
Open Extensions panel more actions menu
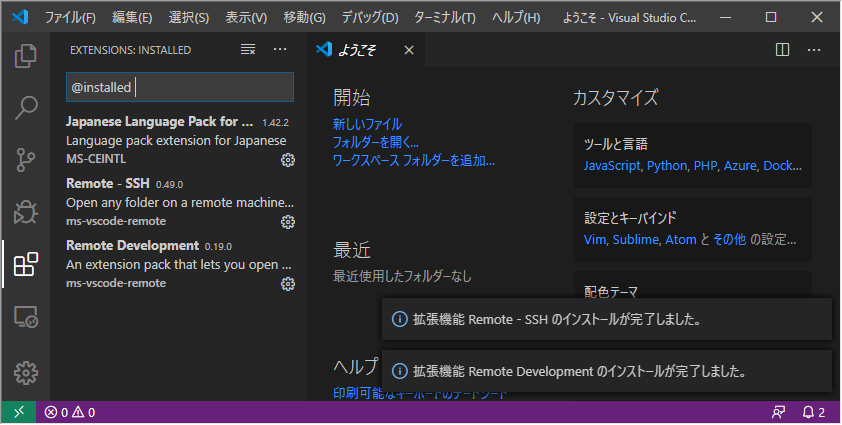coord(280,49)
